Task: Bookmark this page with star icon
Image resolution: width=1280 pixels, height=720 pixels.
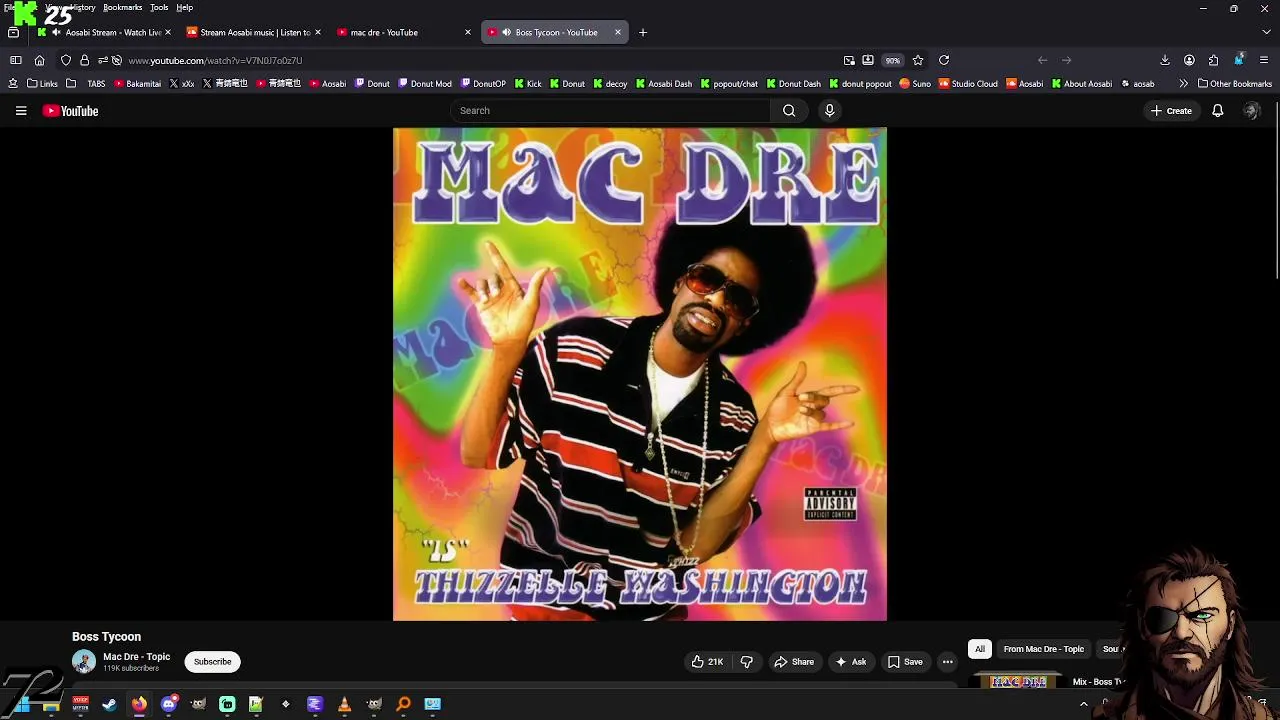Action: (x=918, y=60)
